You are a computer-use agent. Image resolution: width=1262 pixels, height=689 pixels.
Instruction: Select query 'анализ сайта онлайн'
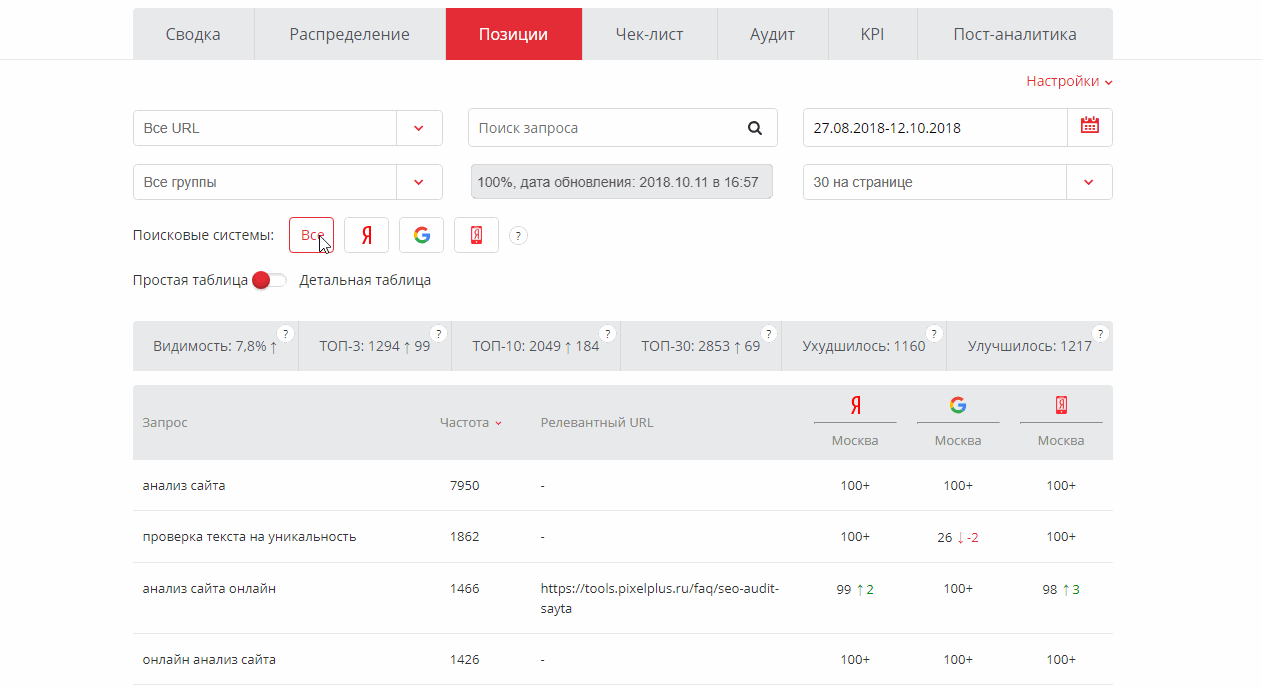[x=209, y=588]
